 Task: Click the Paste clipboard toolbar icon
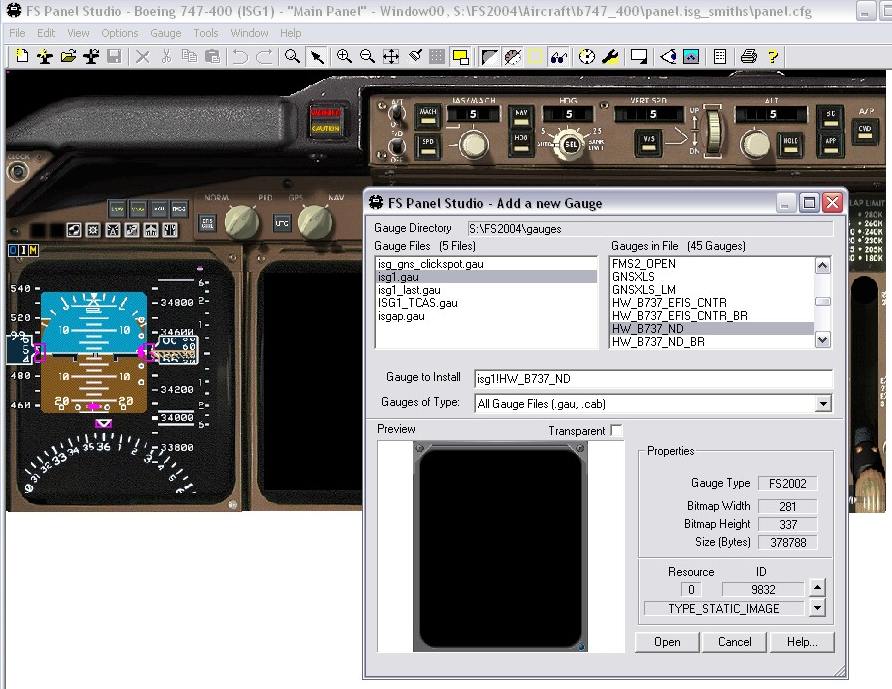212,56
